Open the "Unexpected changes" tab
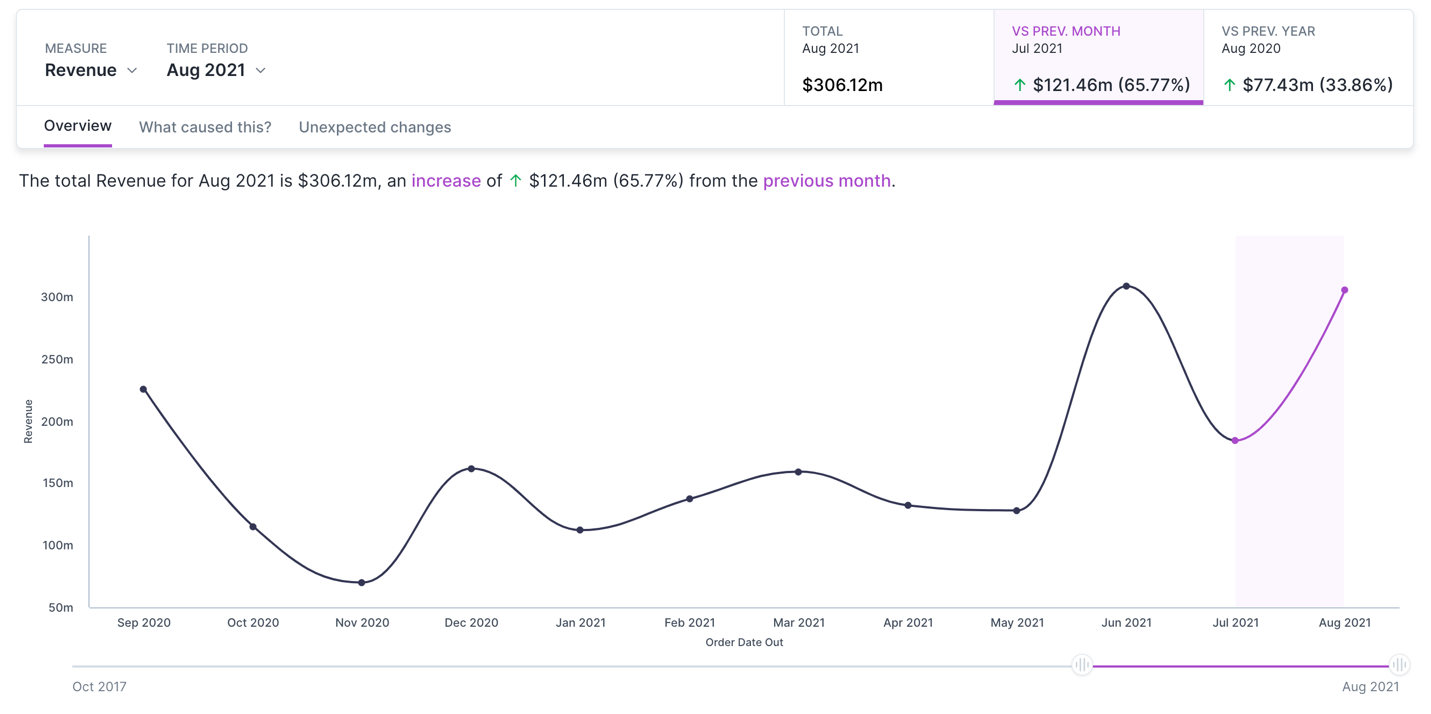This screenshot has height=714, width=1431. pyautogui.click(x=375, y=127)
